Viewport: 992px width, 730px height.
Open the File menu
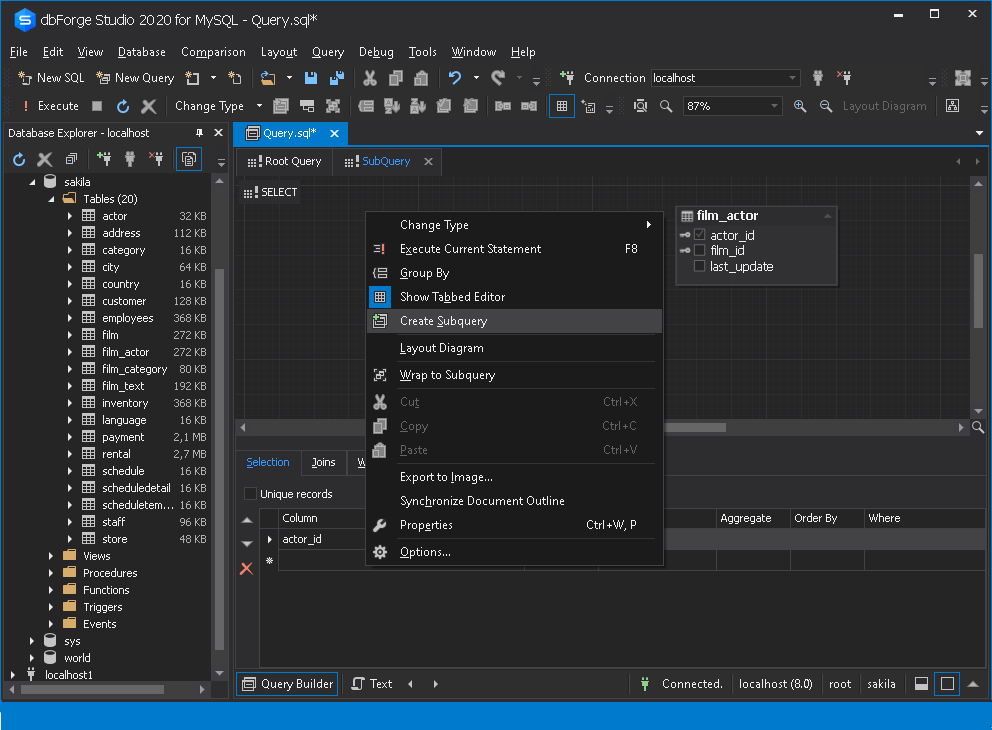tap(18, 52)
